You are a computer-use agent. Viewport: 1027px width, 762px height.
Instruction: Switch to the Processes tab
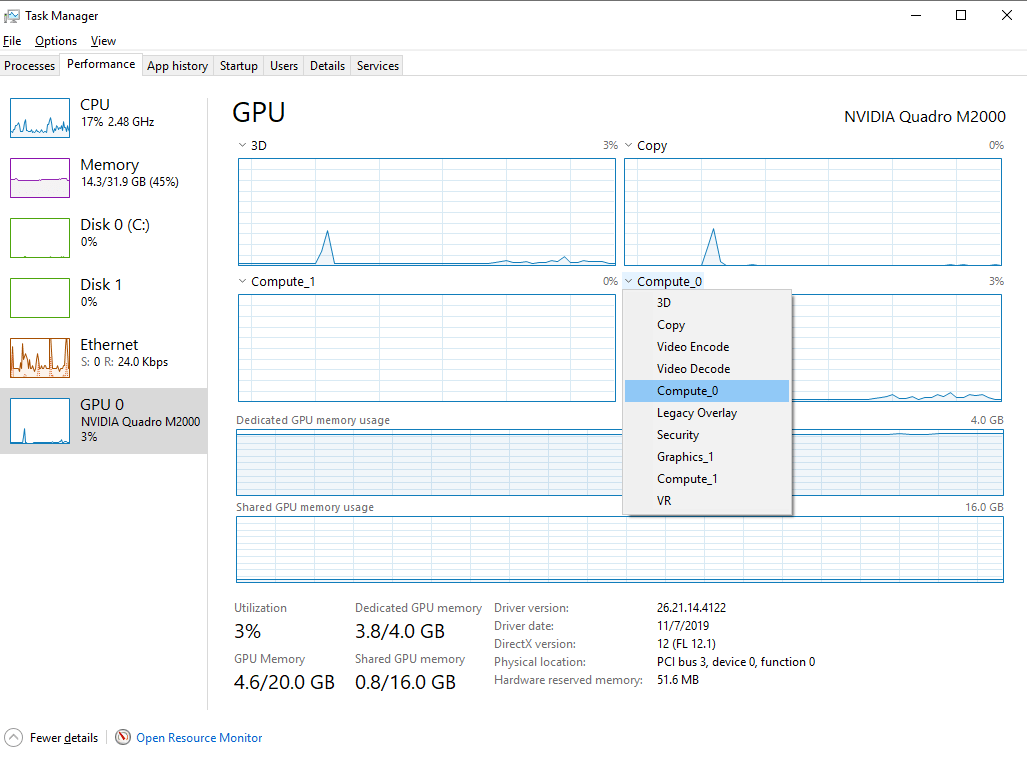point(29,66)
